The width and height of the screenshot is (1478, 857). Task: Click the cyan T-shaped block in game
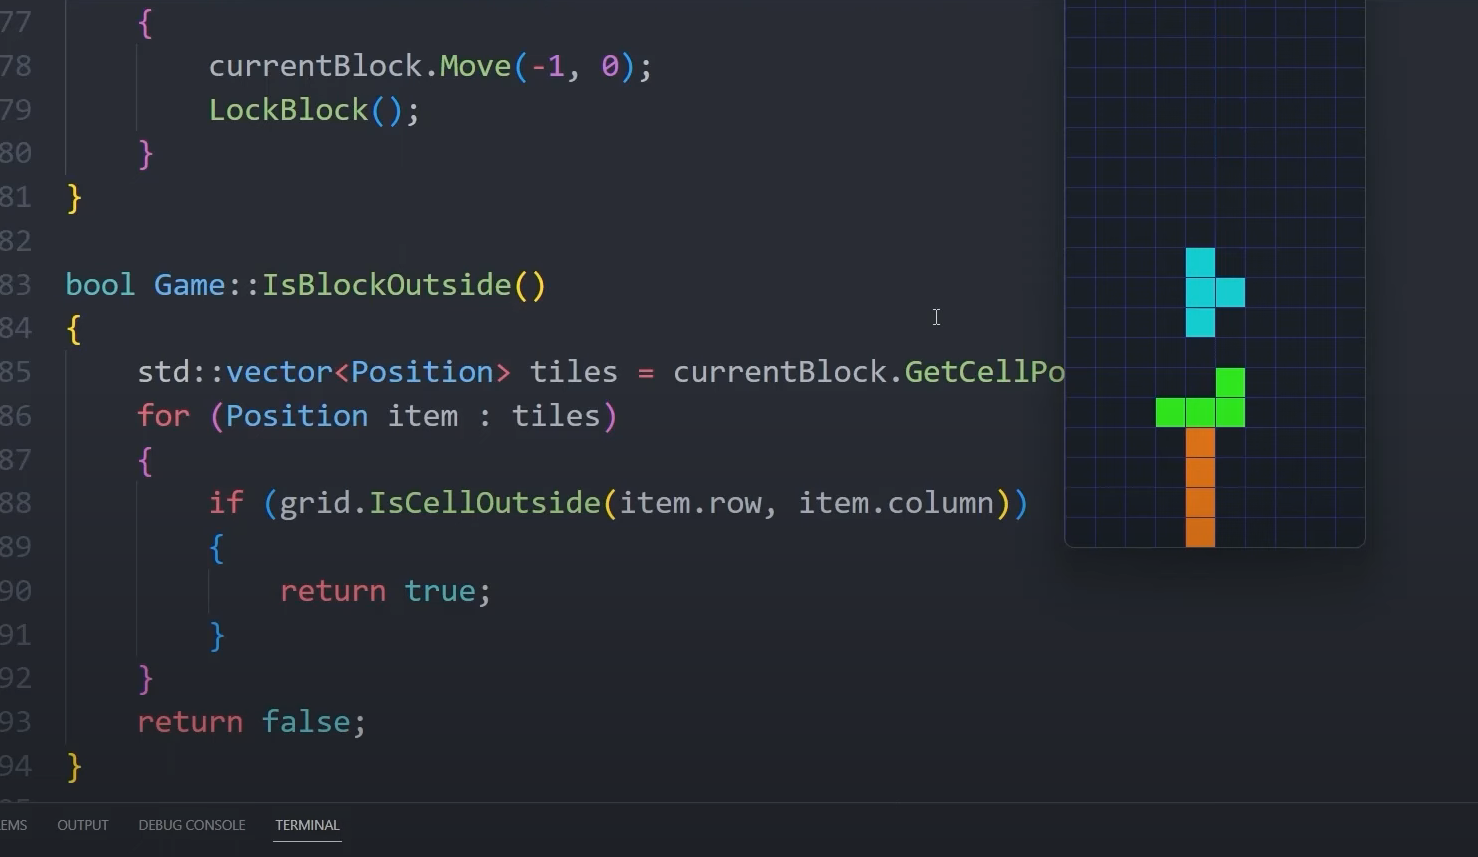(1201, 293)
